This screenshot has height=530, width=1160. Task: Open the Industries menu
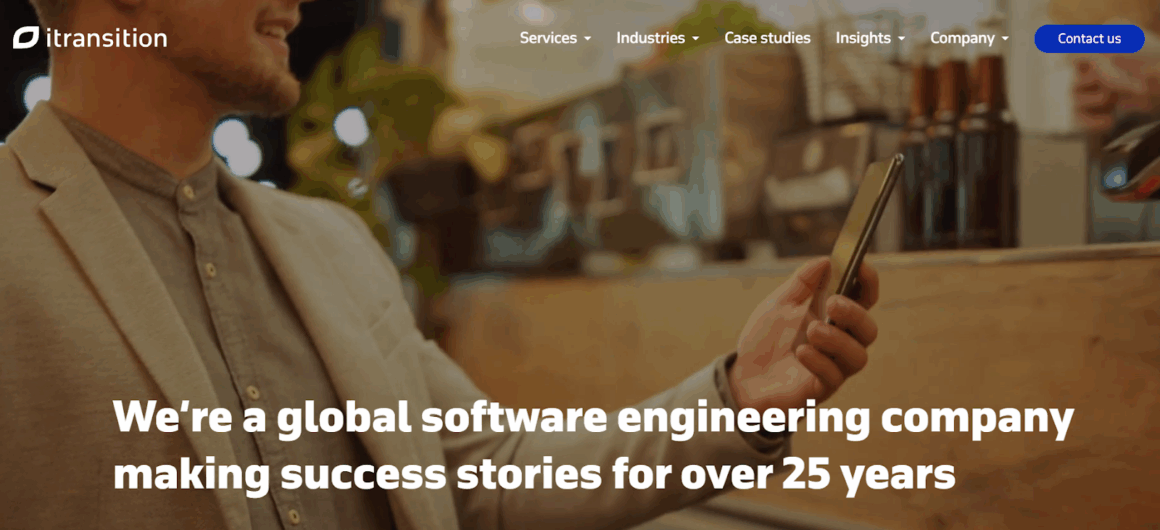[x=650, y=38]
